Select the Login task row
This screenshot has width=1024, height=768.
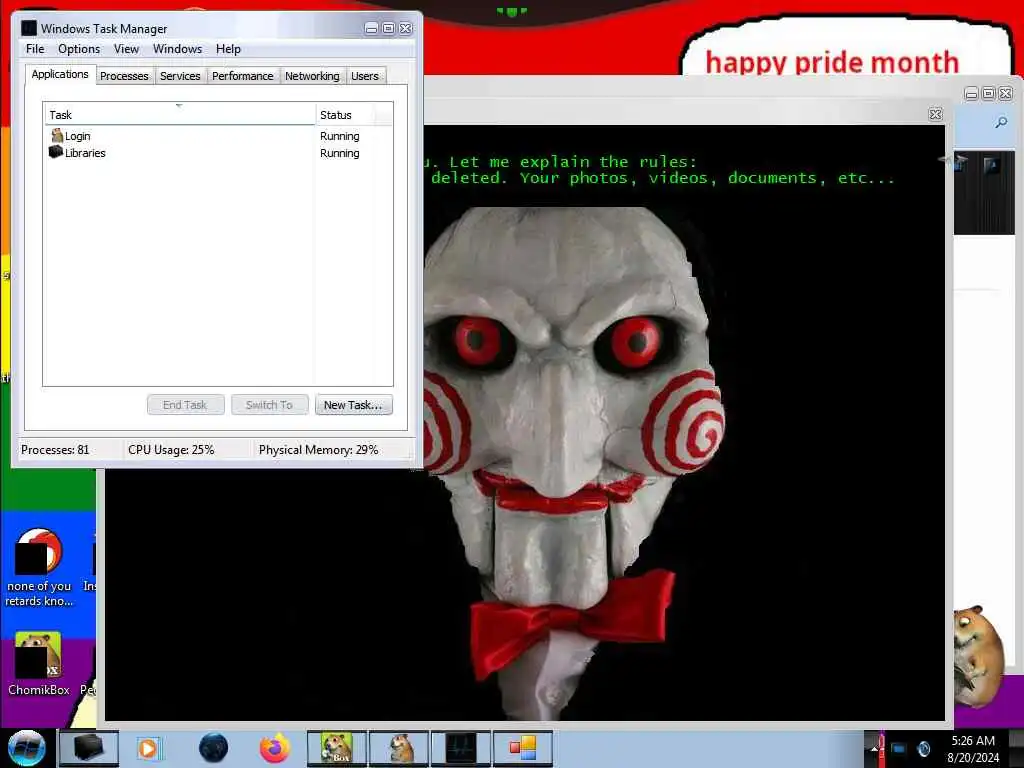pyautogui.click(x=219, y=136)
